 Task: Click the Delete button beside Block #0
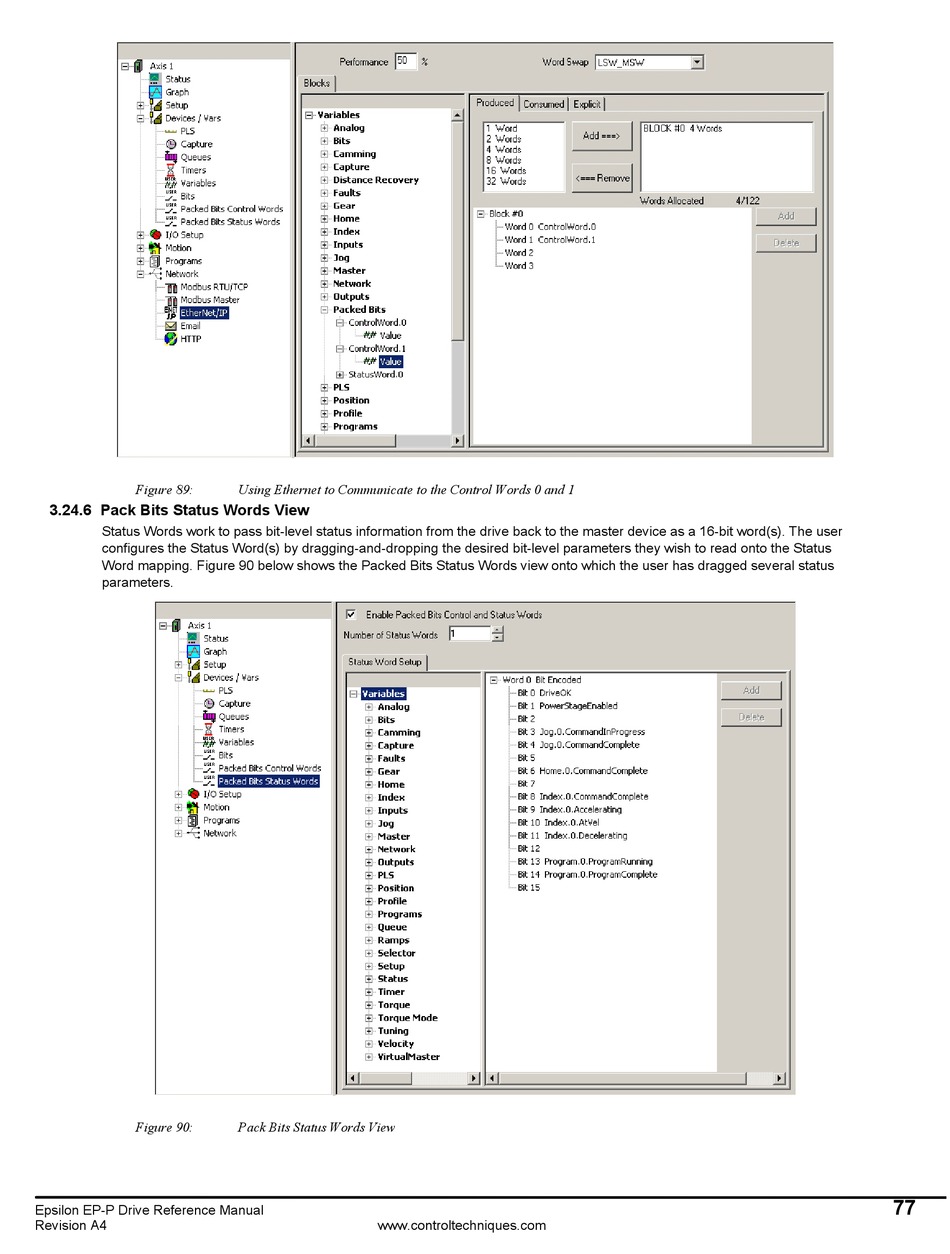click(x=786, y=243)
